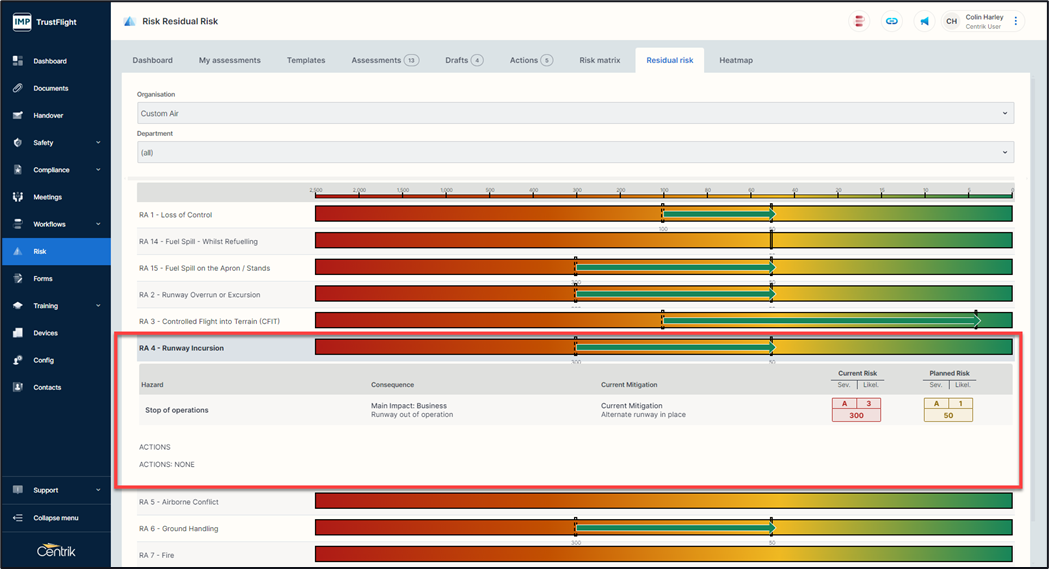
Task: Expand the Training submenu in sidebar
Action: (98, 306)
